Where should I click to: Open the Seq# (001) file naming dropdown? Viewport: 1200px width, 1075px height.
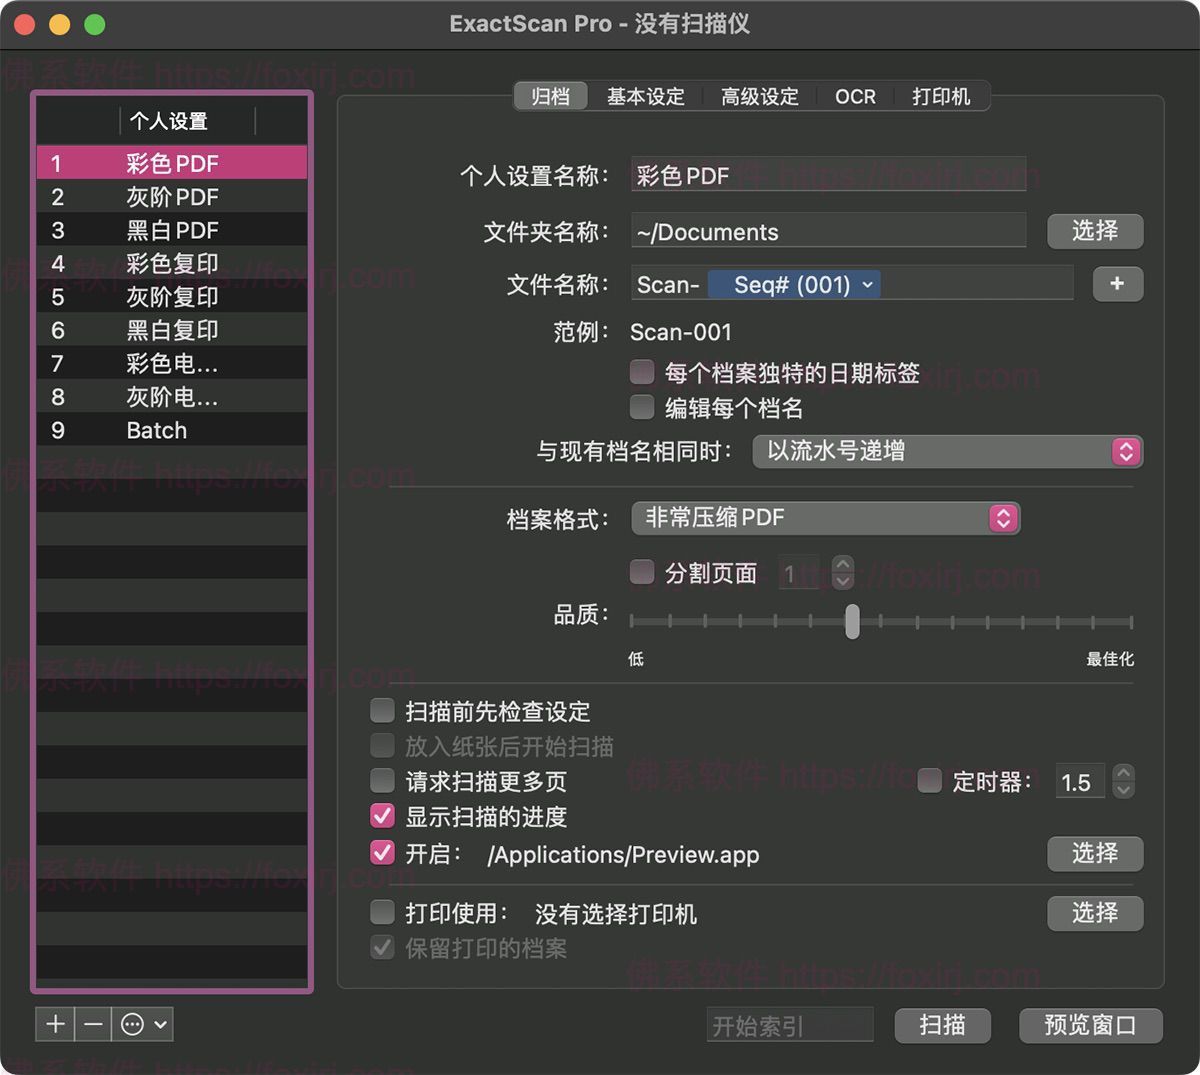[x=793, y=284]
